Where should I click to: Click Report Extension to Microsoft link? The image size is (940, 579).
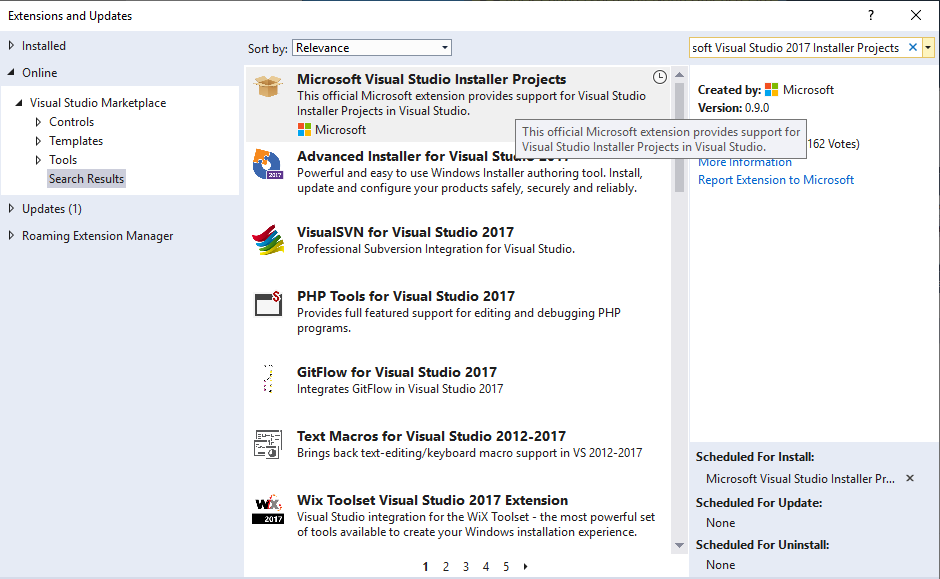click(776, 180)
